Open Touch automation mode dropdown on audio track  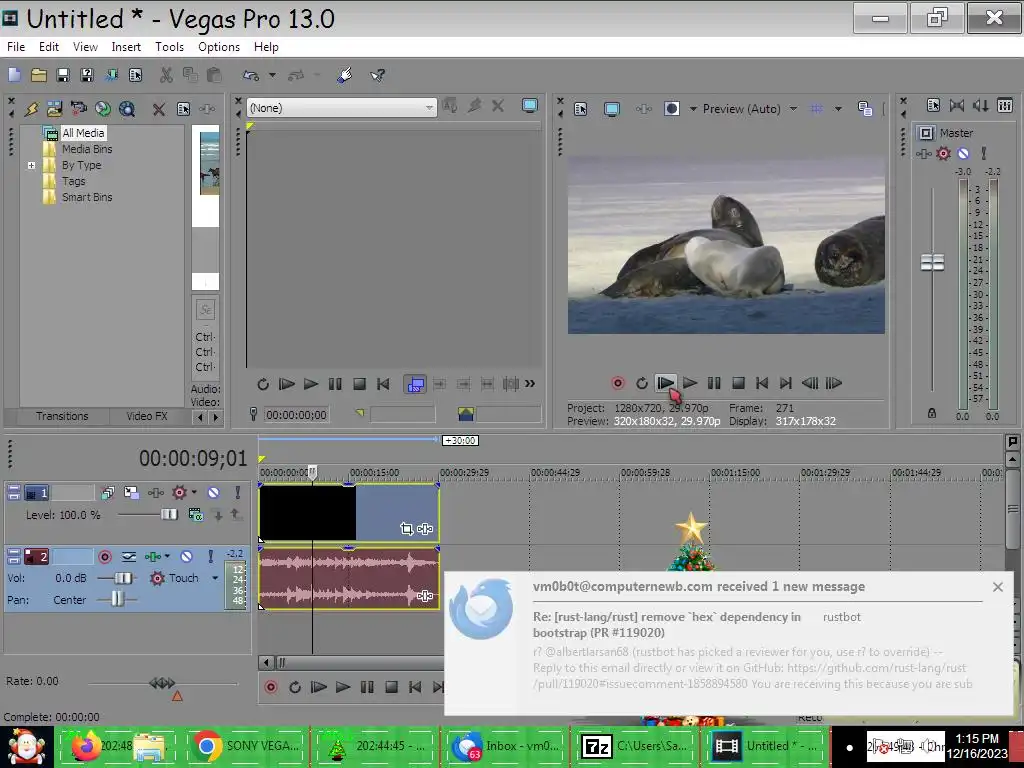pyautogui.click(x=215, y=578)
